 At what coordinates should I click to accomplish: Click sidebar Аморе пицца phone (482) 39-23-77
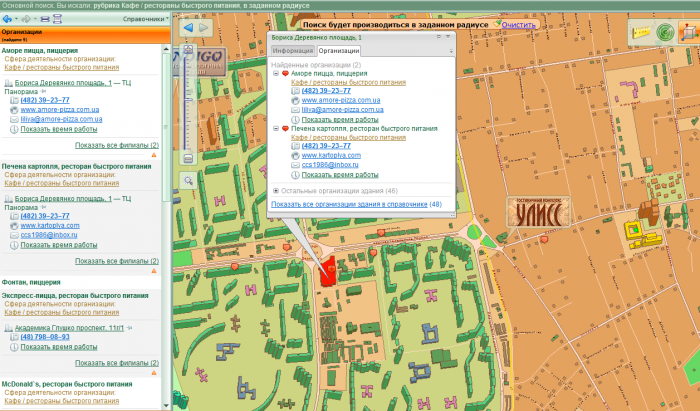45,100
